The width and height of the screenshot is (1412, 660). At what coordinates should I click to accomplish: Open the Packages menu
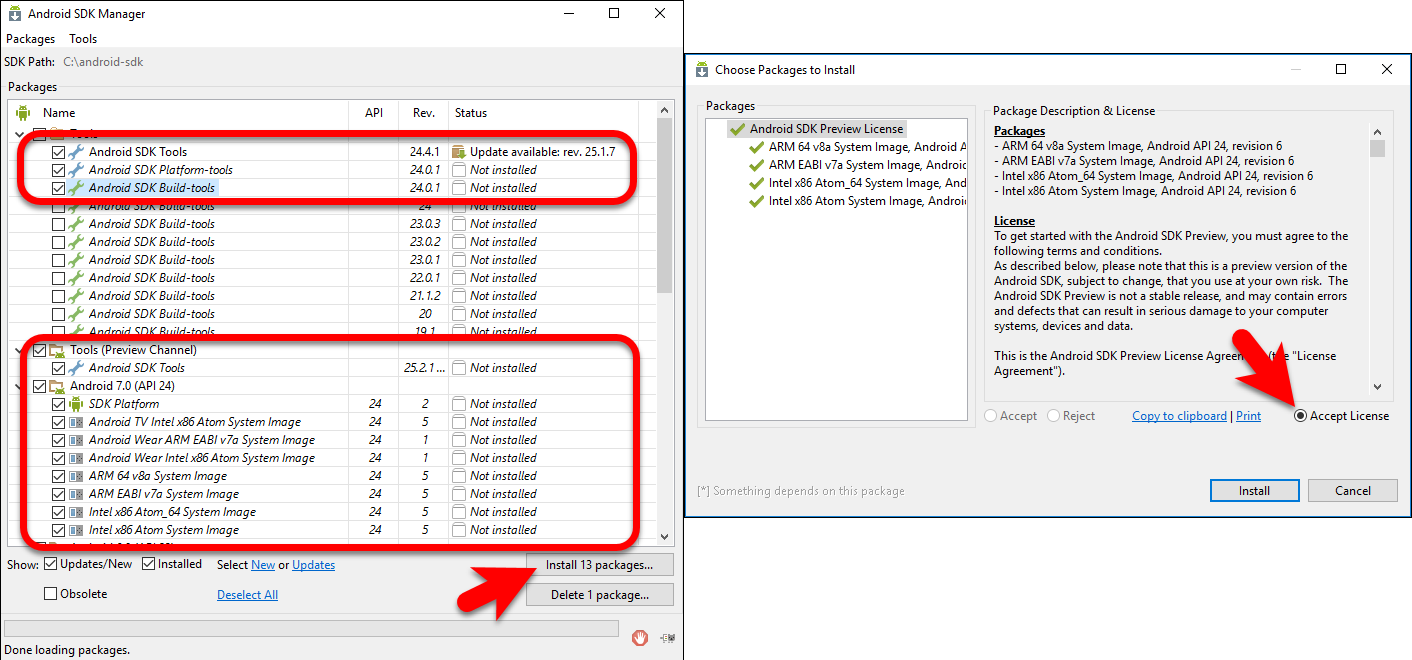click(30, 39)
